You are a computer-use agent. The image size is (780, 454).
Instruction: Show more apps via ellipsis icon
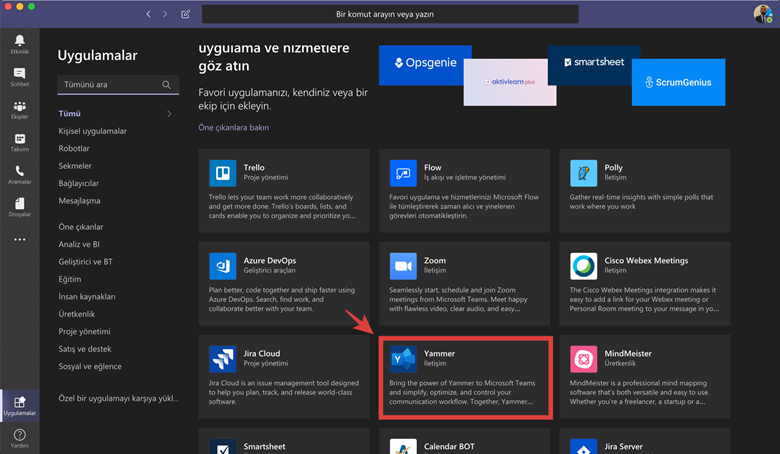point(19,240)
